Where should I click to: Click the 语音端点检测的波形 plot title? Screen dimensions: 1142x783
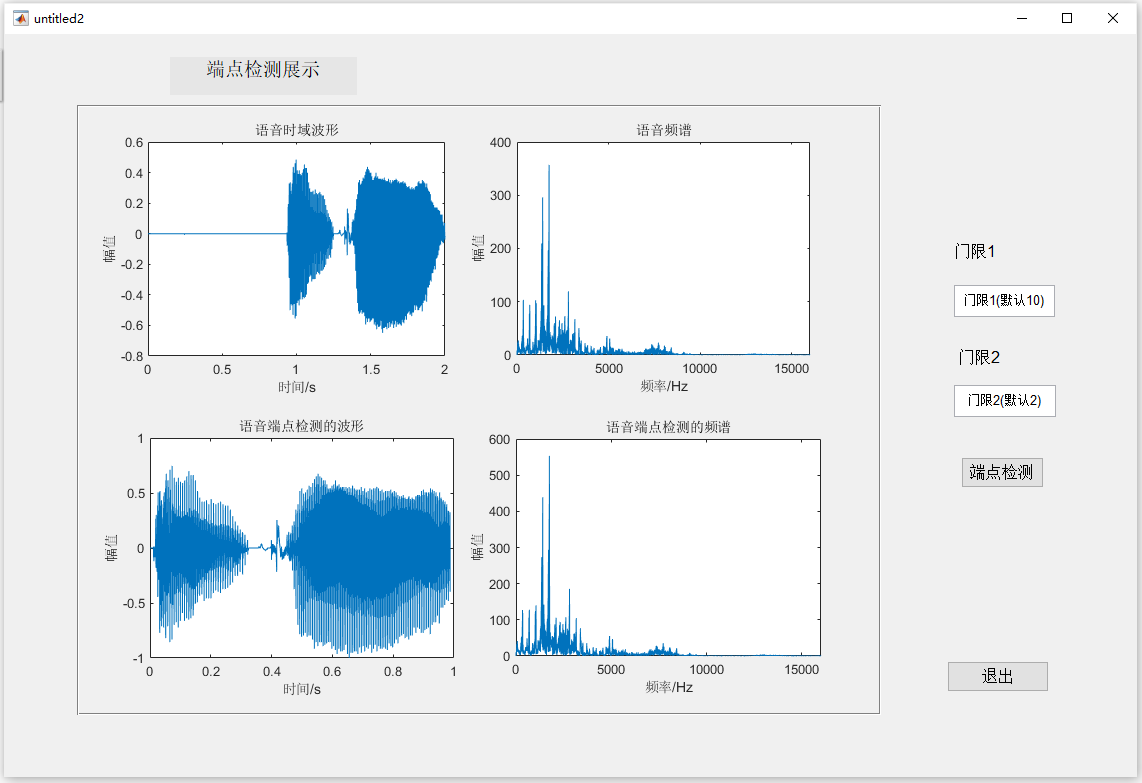(x=302, y=426)
